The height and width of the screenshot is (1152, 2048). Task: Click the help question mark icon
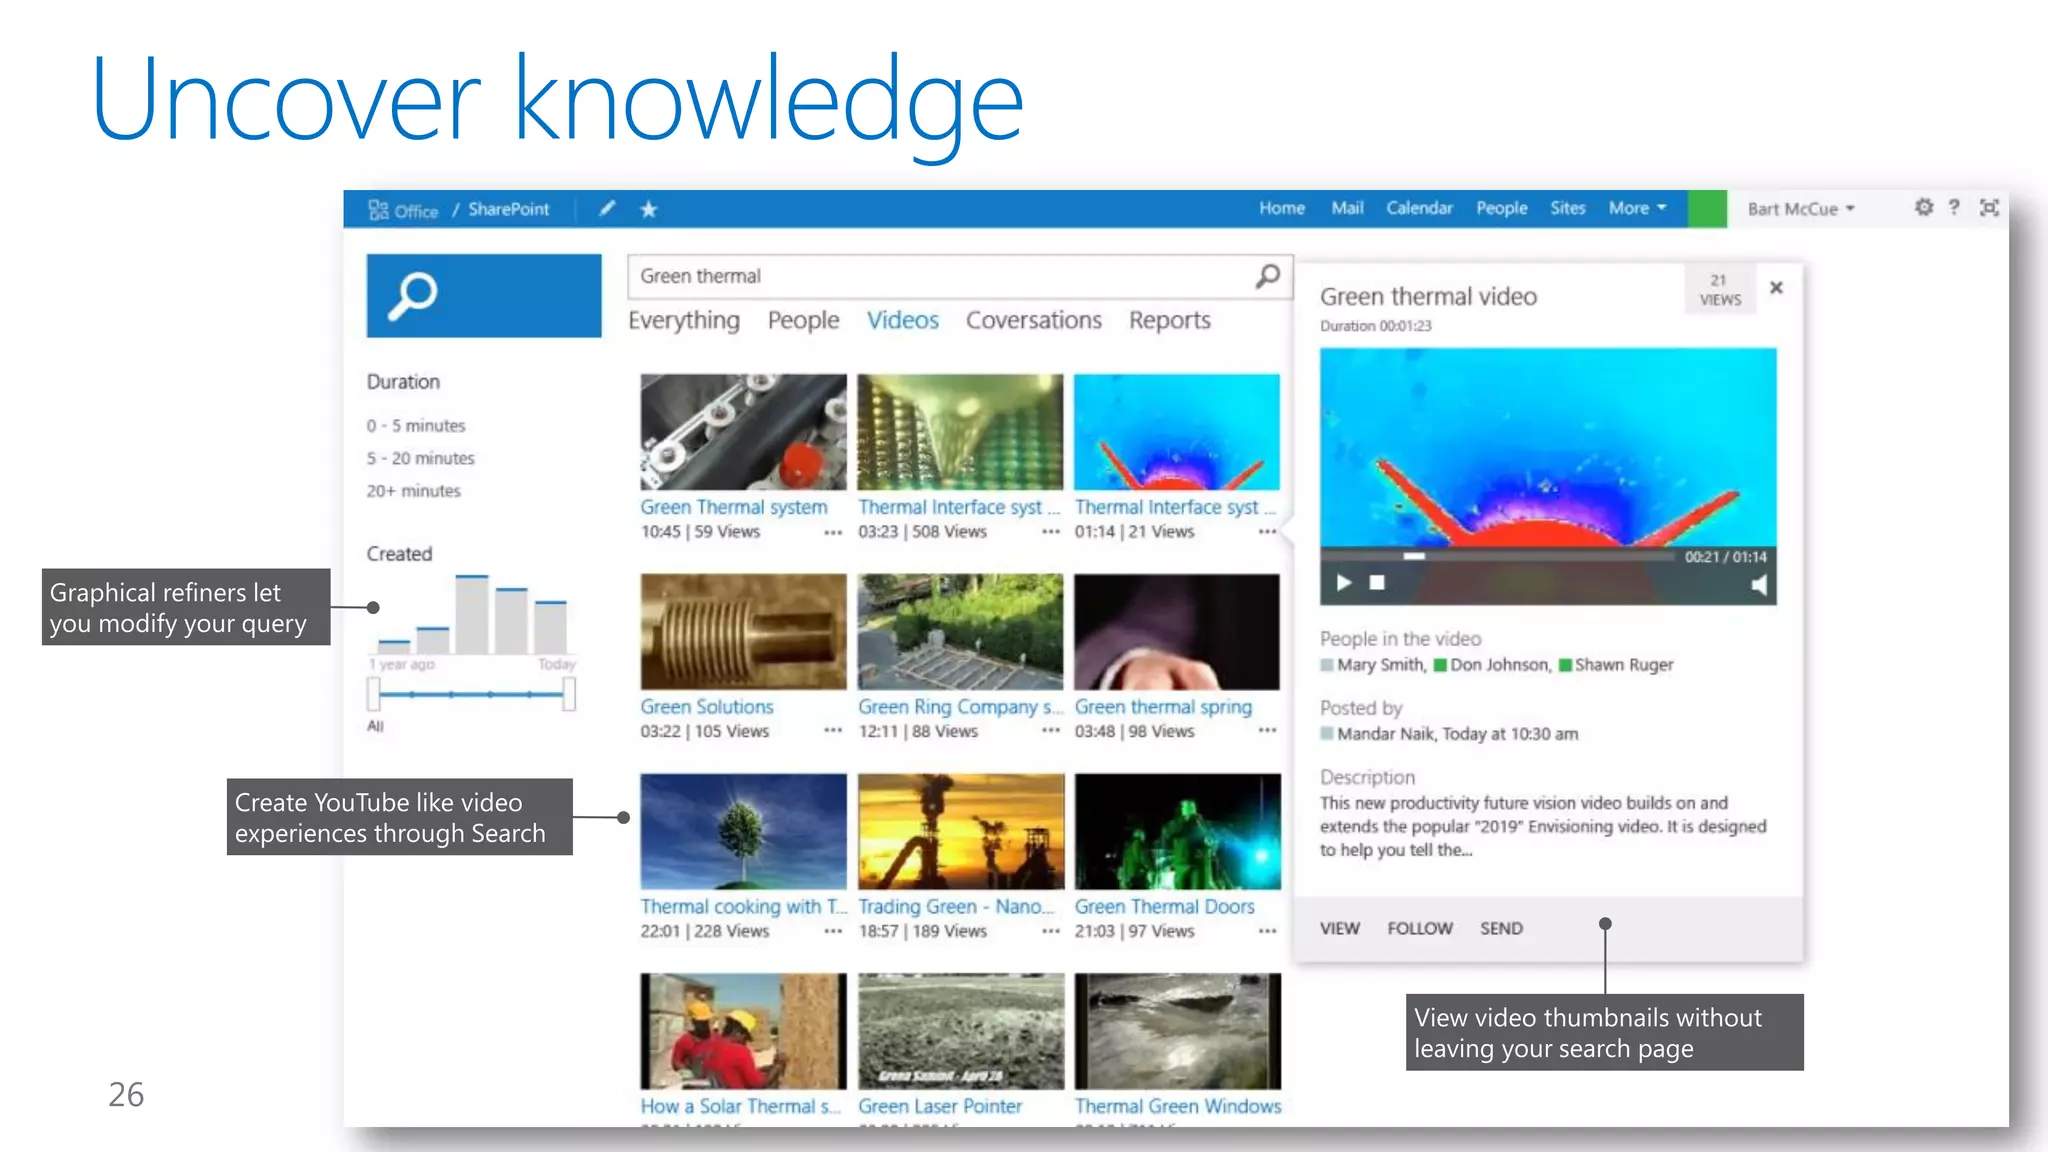(x=1953, y=208)
